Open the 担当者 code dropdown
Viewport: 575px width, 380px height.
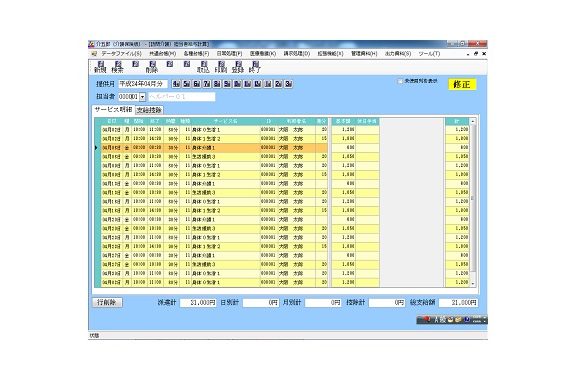[x=142, y=97]
